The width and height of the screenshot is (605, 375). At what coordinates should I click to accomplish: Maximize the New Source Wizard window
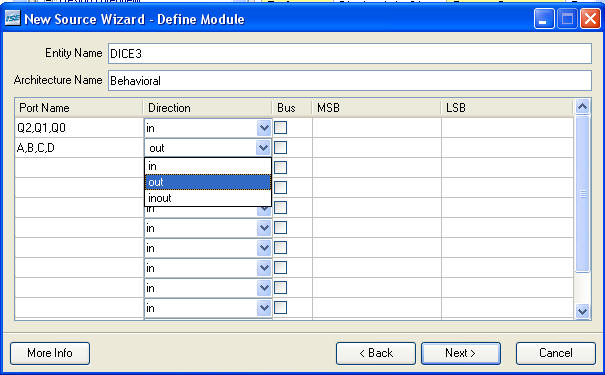pos(567,19)
